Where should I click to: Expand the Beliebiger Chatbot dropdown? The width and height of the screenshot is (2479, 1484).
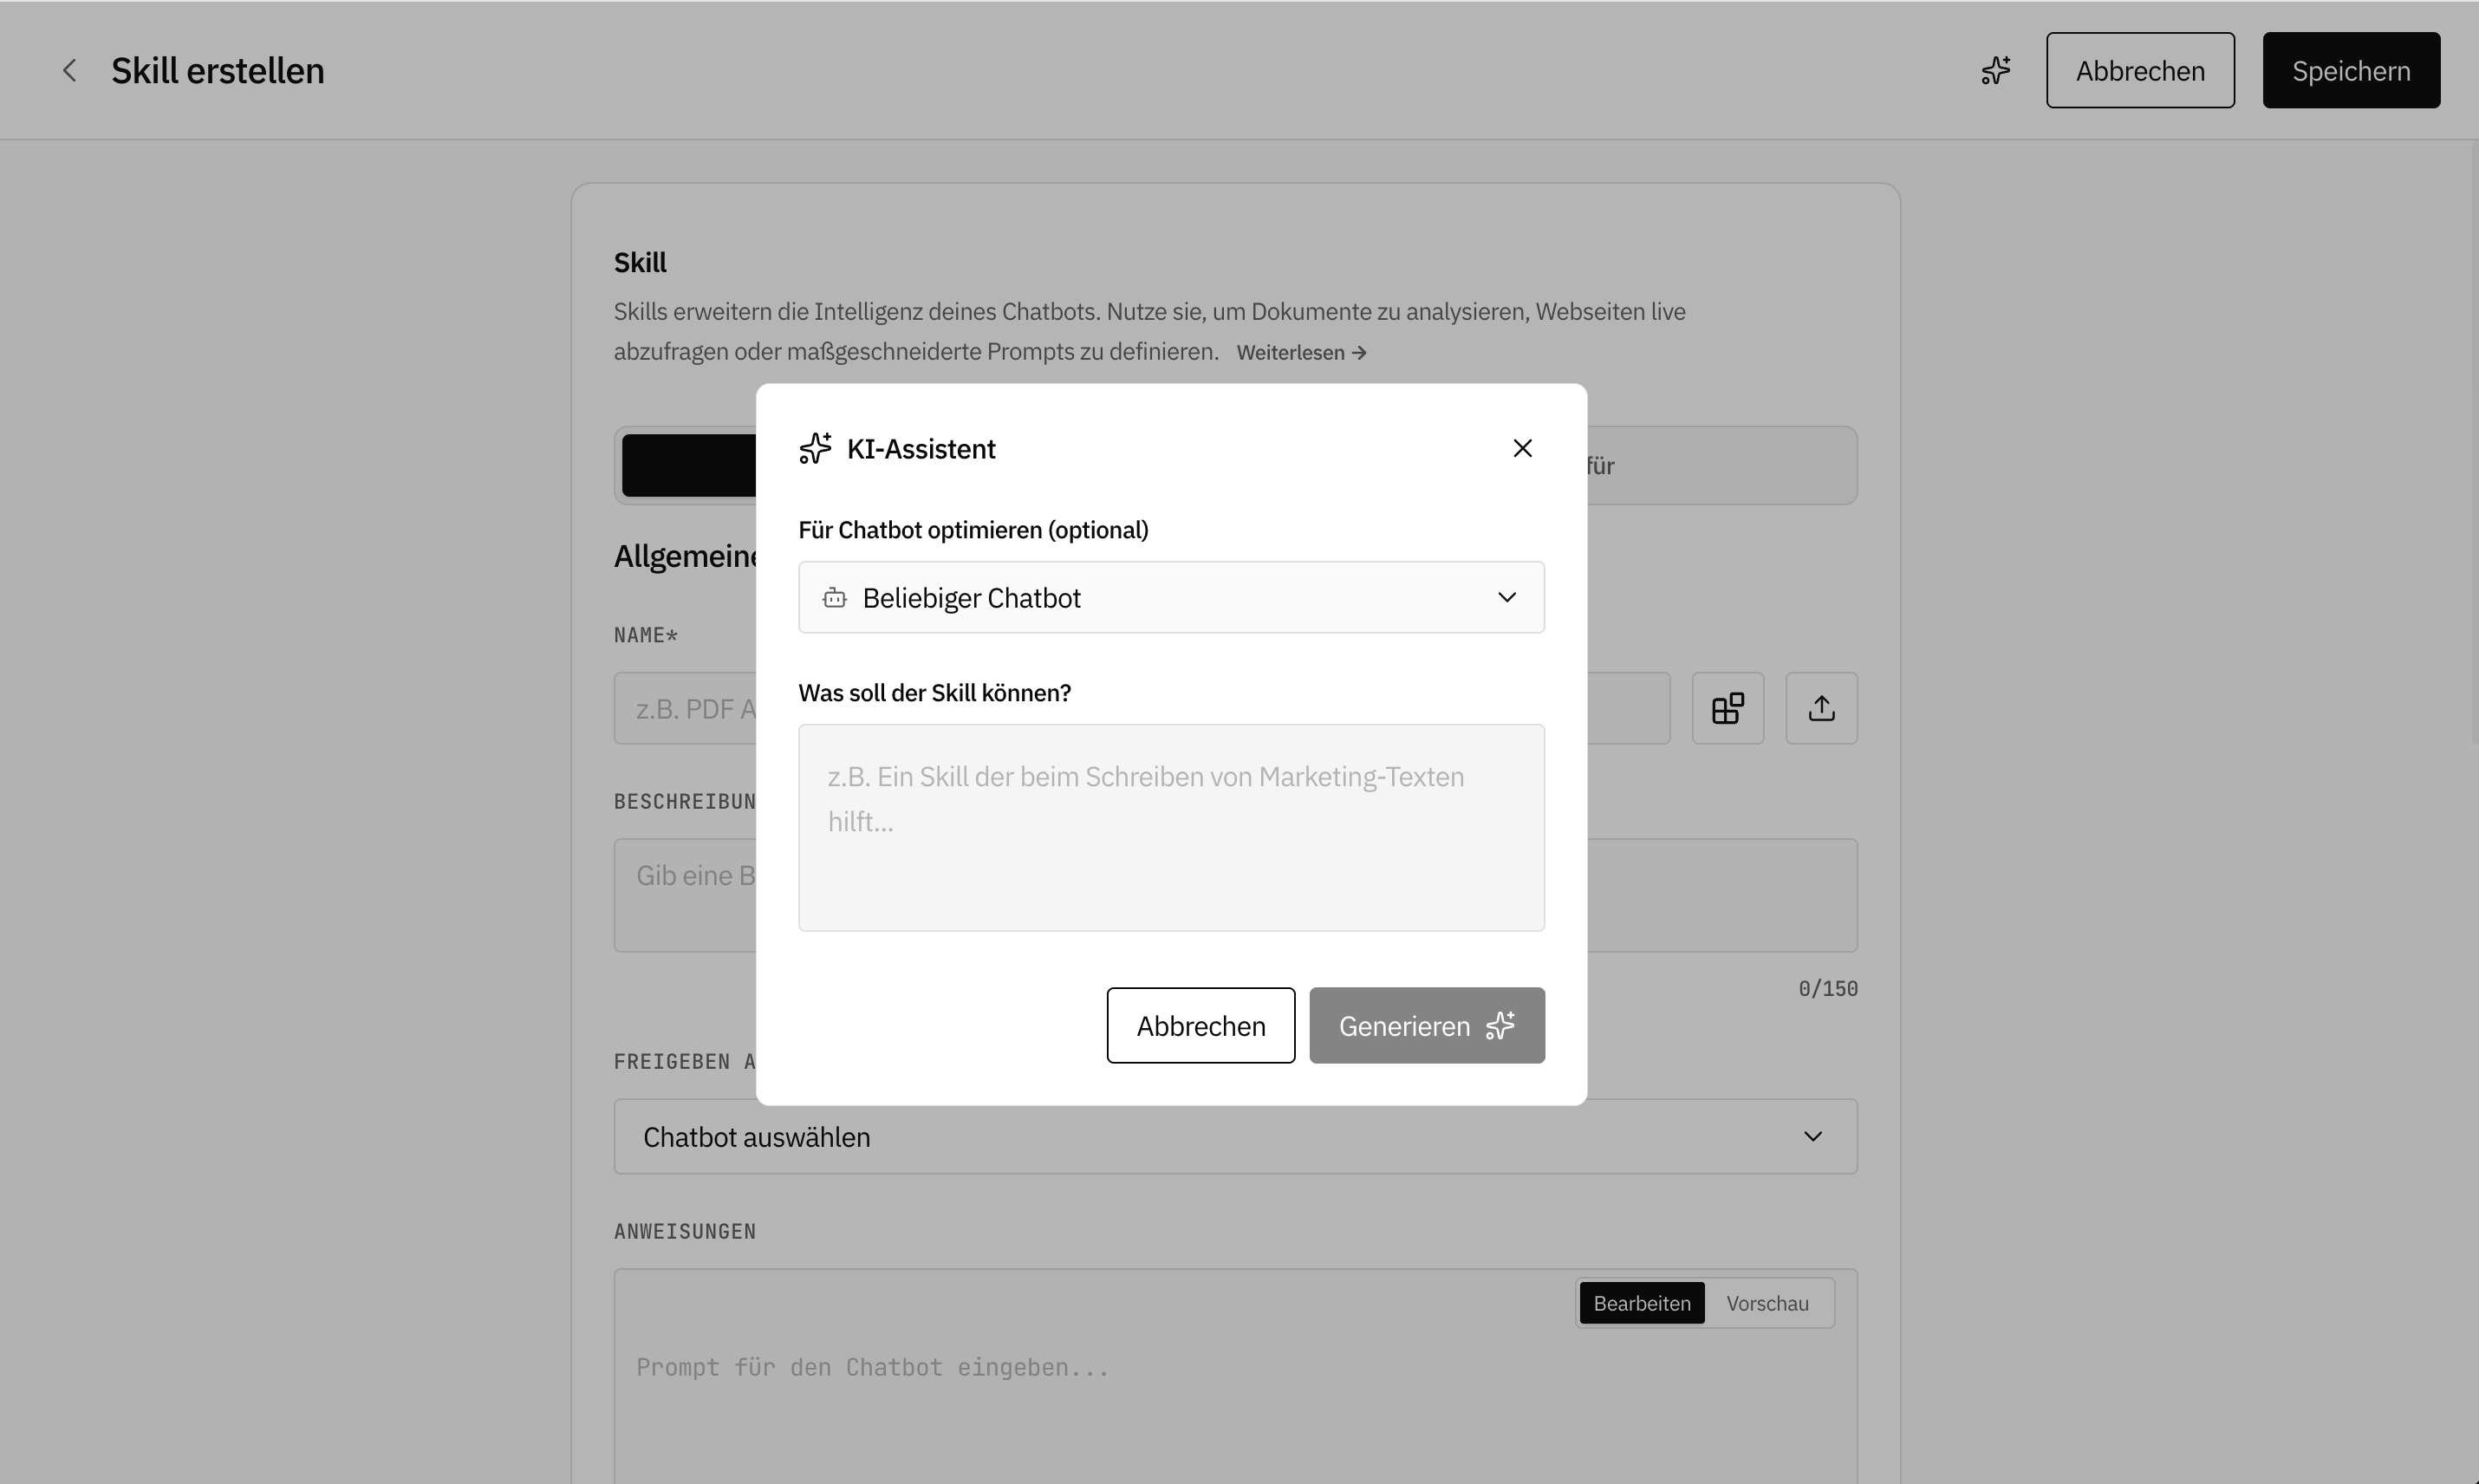1171,598
